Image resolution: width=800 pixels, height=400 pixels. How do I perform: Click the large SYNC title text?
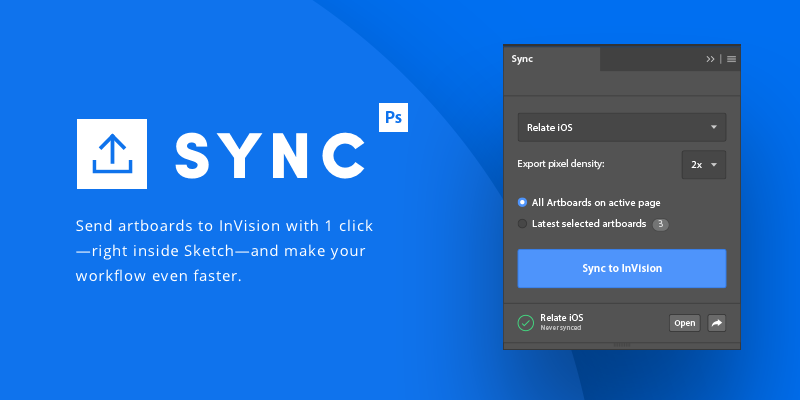pos(270,154)
